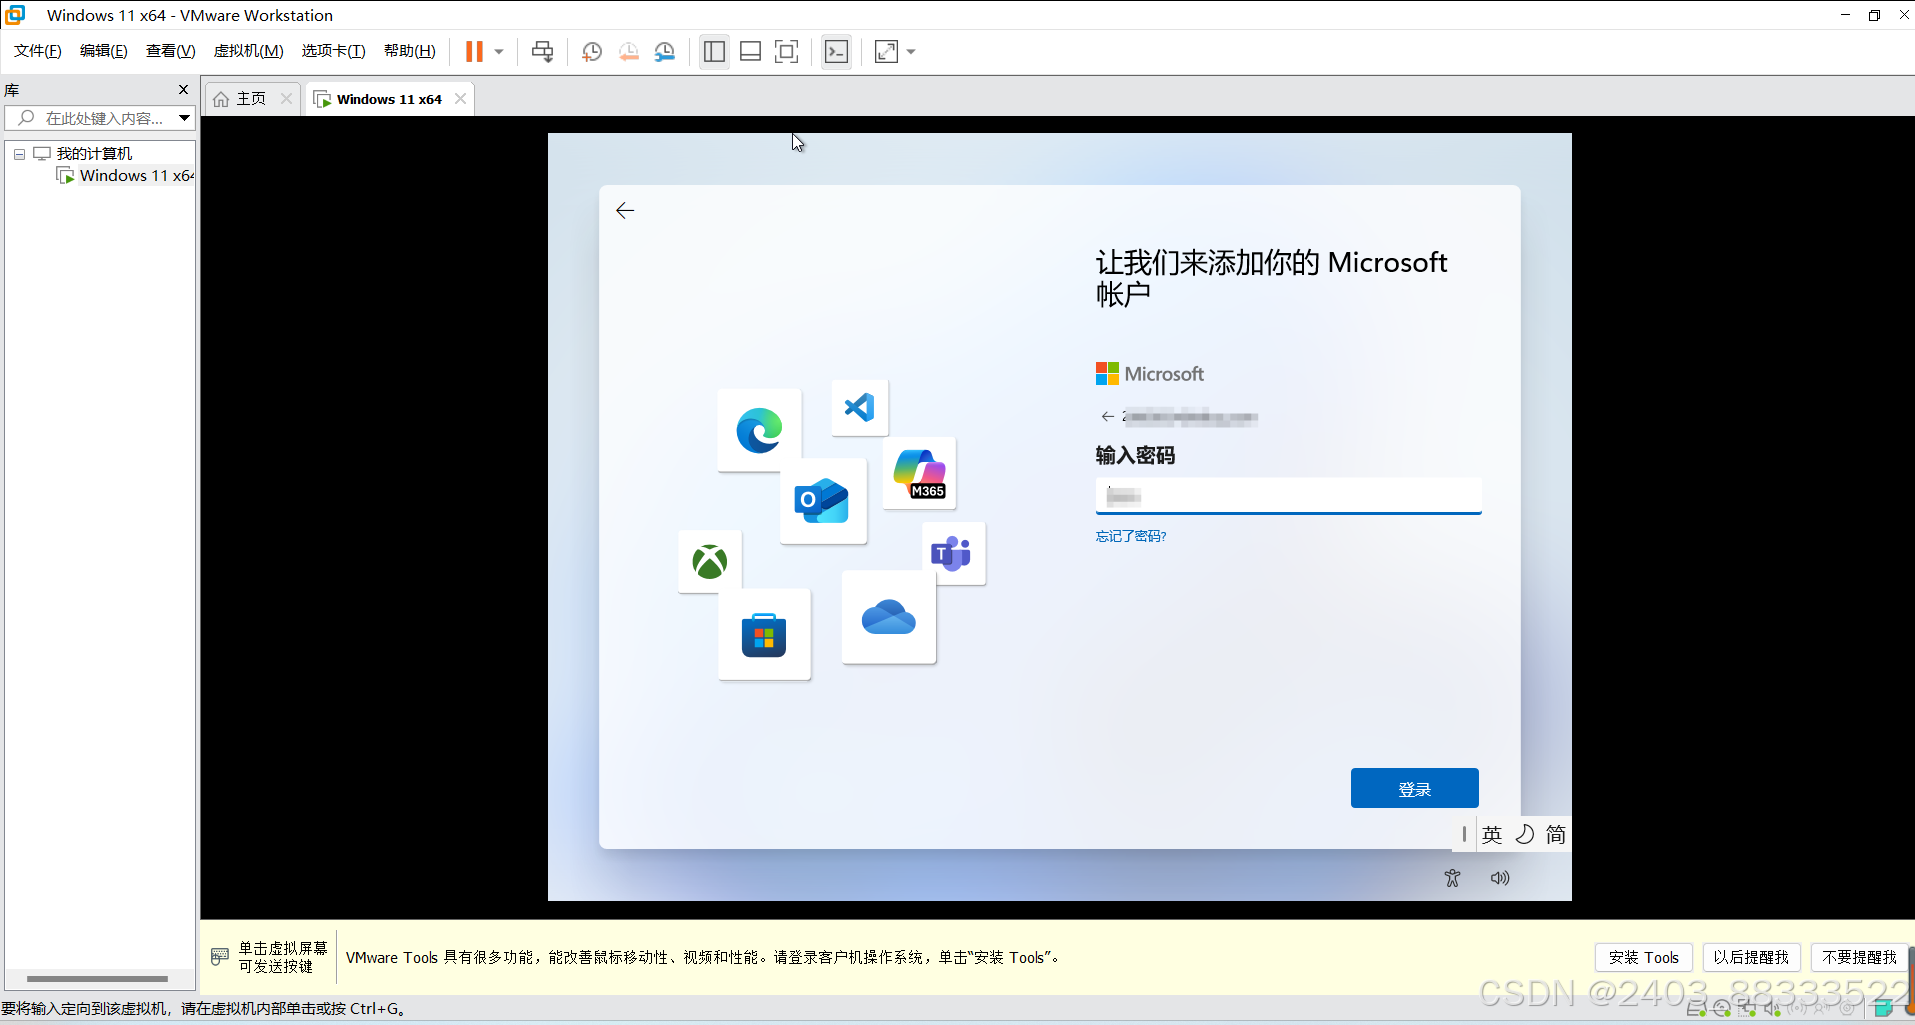This screenshot has width=1915, height=1025.
Task: Click the 安装 Tools button
Action: tap(1643, 957)
